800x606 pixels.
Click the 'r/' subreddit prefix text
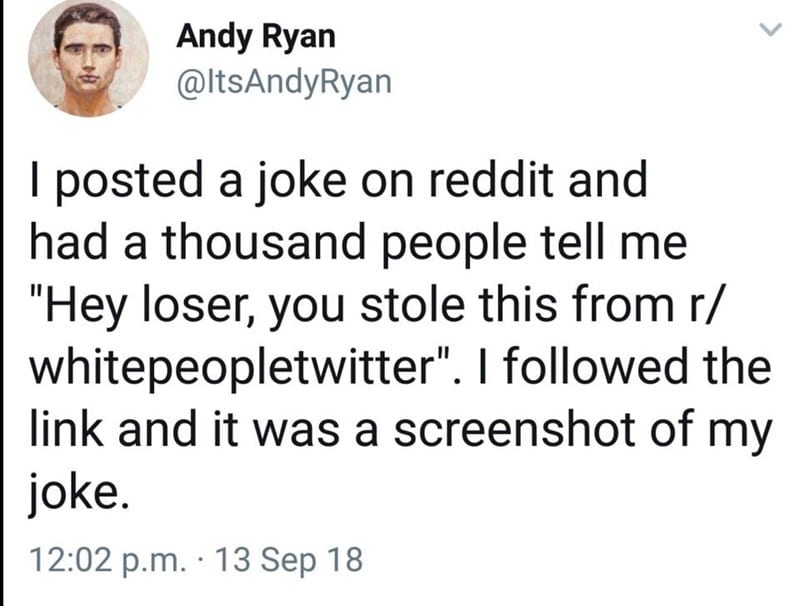(x=703, y=305)
